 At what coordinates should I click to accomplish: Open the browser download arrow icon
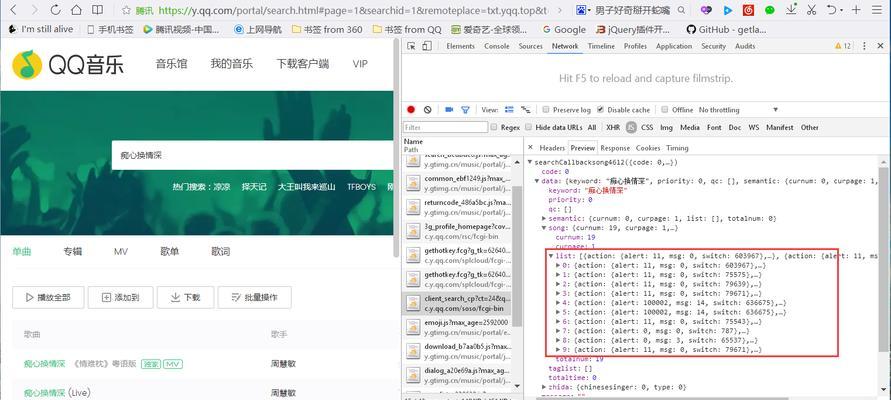(x=790, y=10)
